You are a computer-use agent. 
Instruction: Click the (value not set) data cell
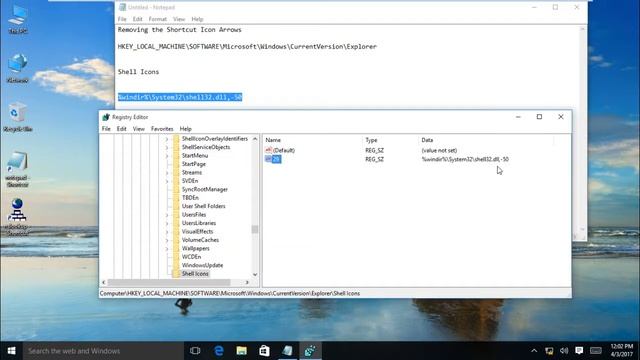click(x=439, y=150)
